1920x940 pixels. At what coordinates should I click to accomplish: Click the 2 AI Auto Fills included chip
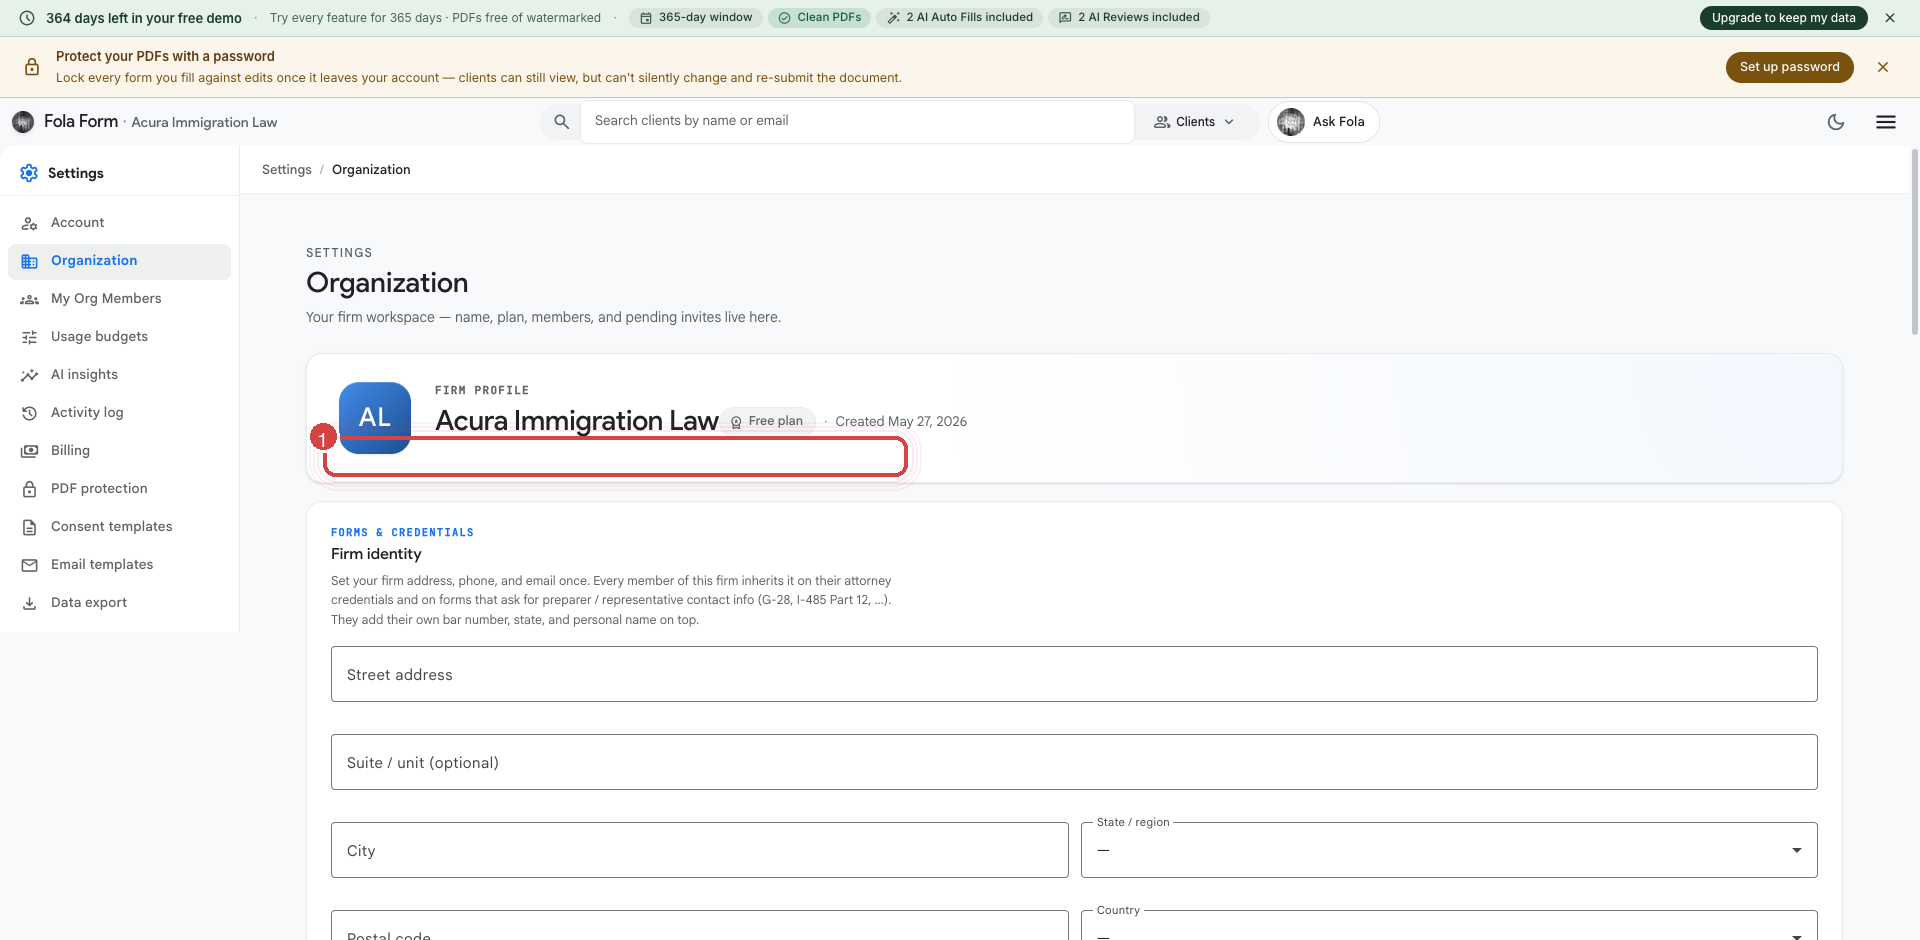click(x=960, y=18)
